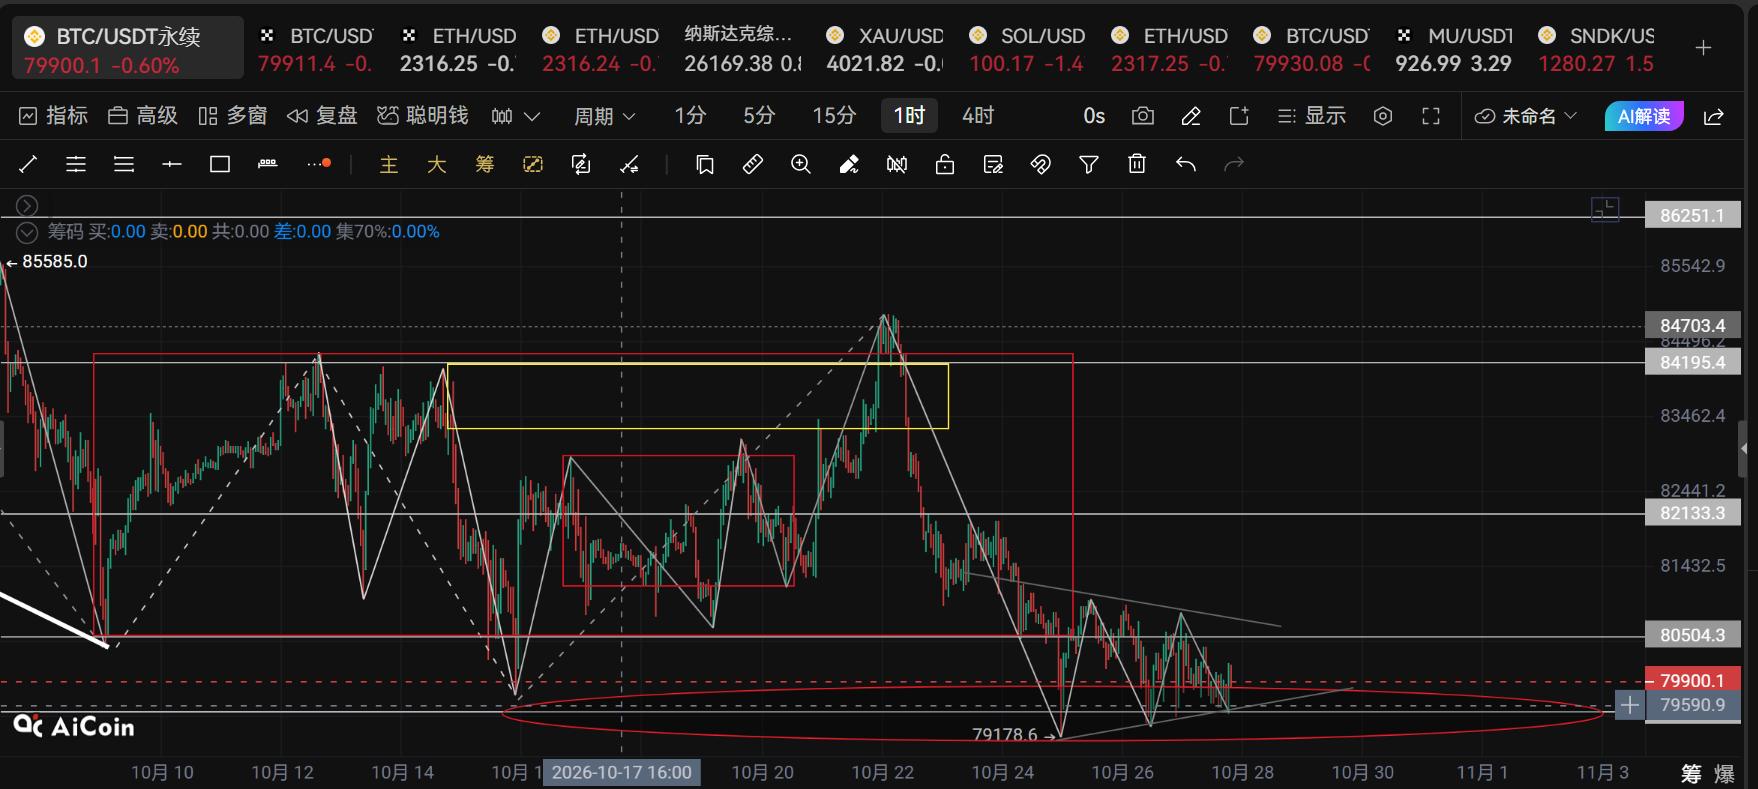Collapse the 筹码 indicator row arrow
The image size is (1758, 789).
[27, 232]
